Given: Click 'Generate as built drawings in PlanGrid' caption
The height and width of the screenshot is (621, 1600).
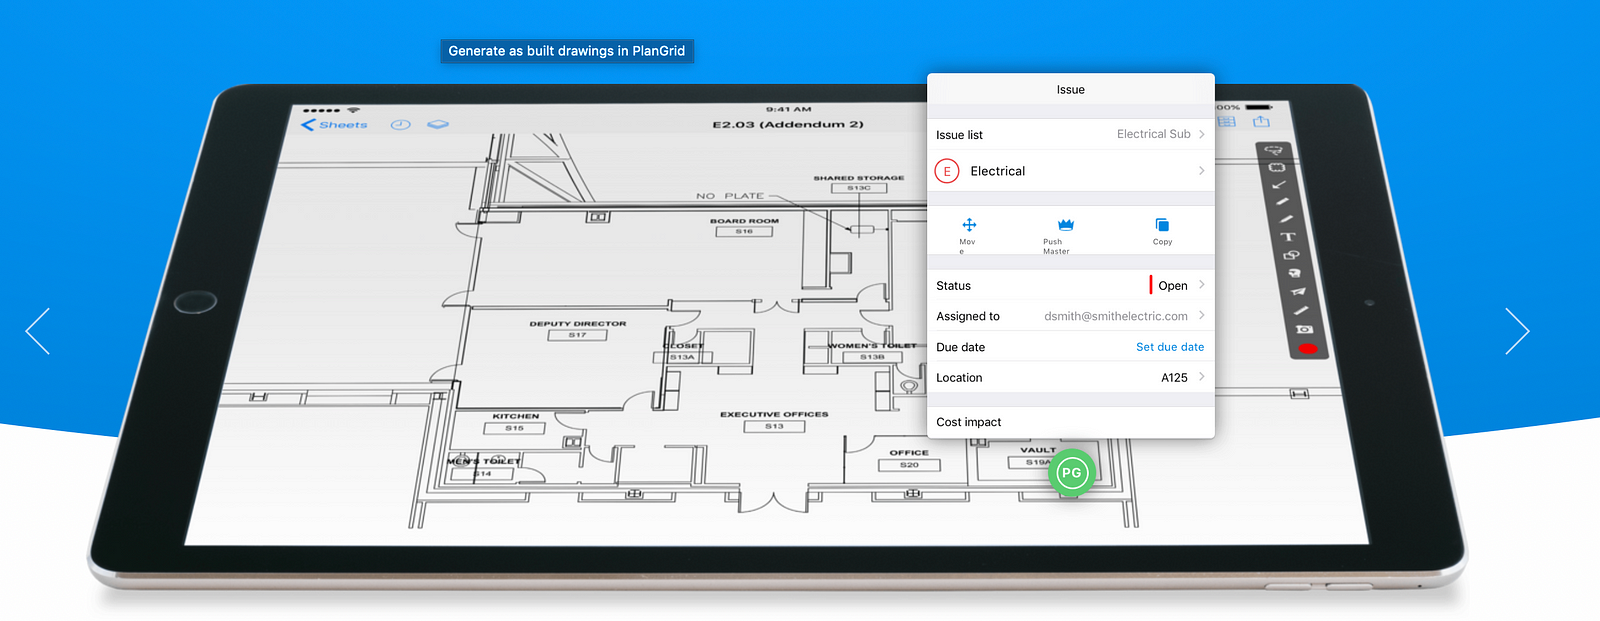Looking at the screenshot, I should click(567, 51).
